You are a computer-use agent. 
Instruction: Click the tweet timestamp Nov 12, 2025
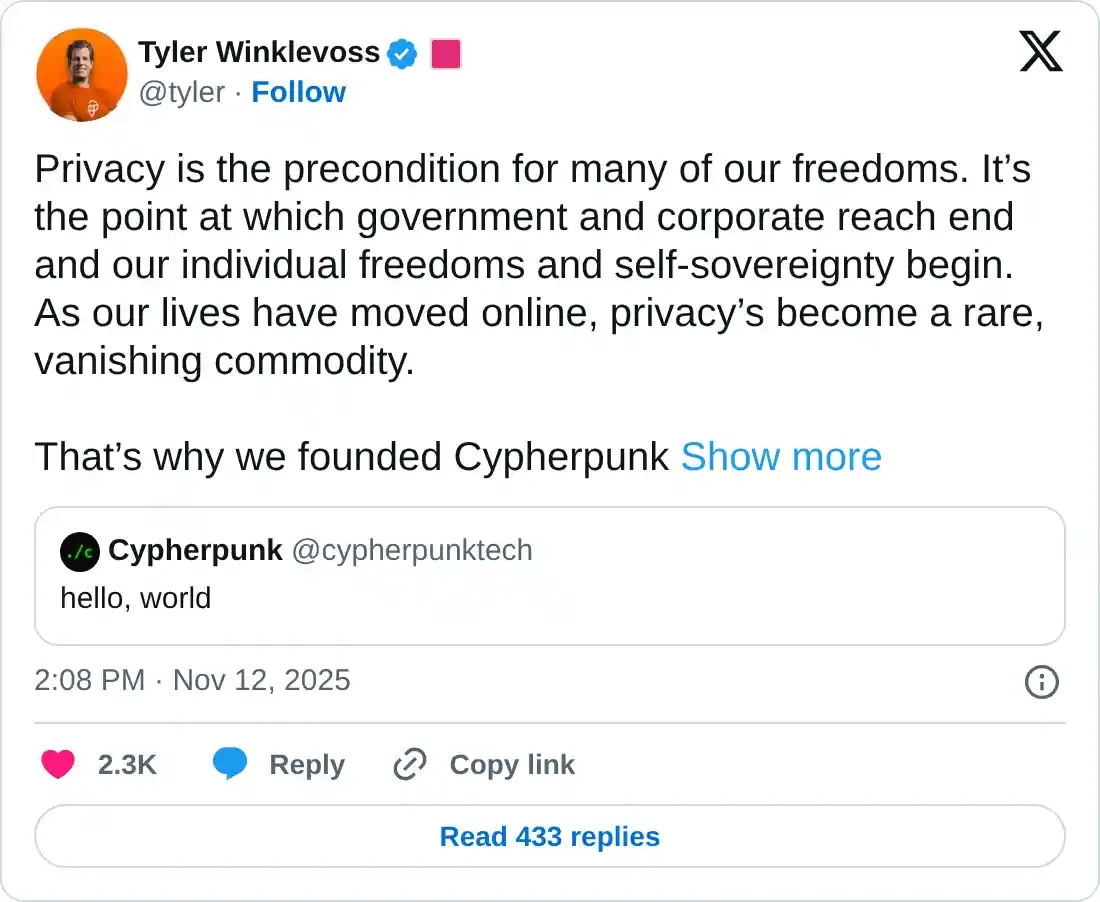pos(261,681)
